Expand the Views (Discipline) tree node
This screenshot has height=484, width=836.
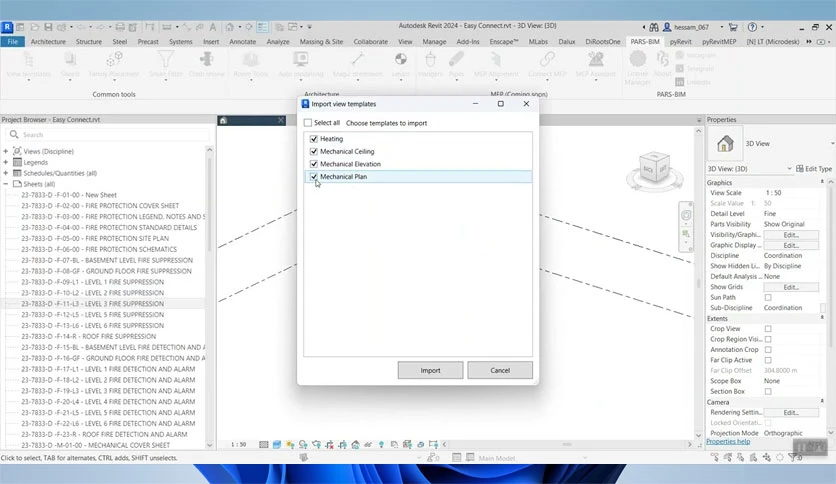pyautogui.click(x=6, y=151)
